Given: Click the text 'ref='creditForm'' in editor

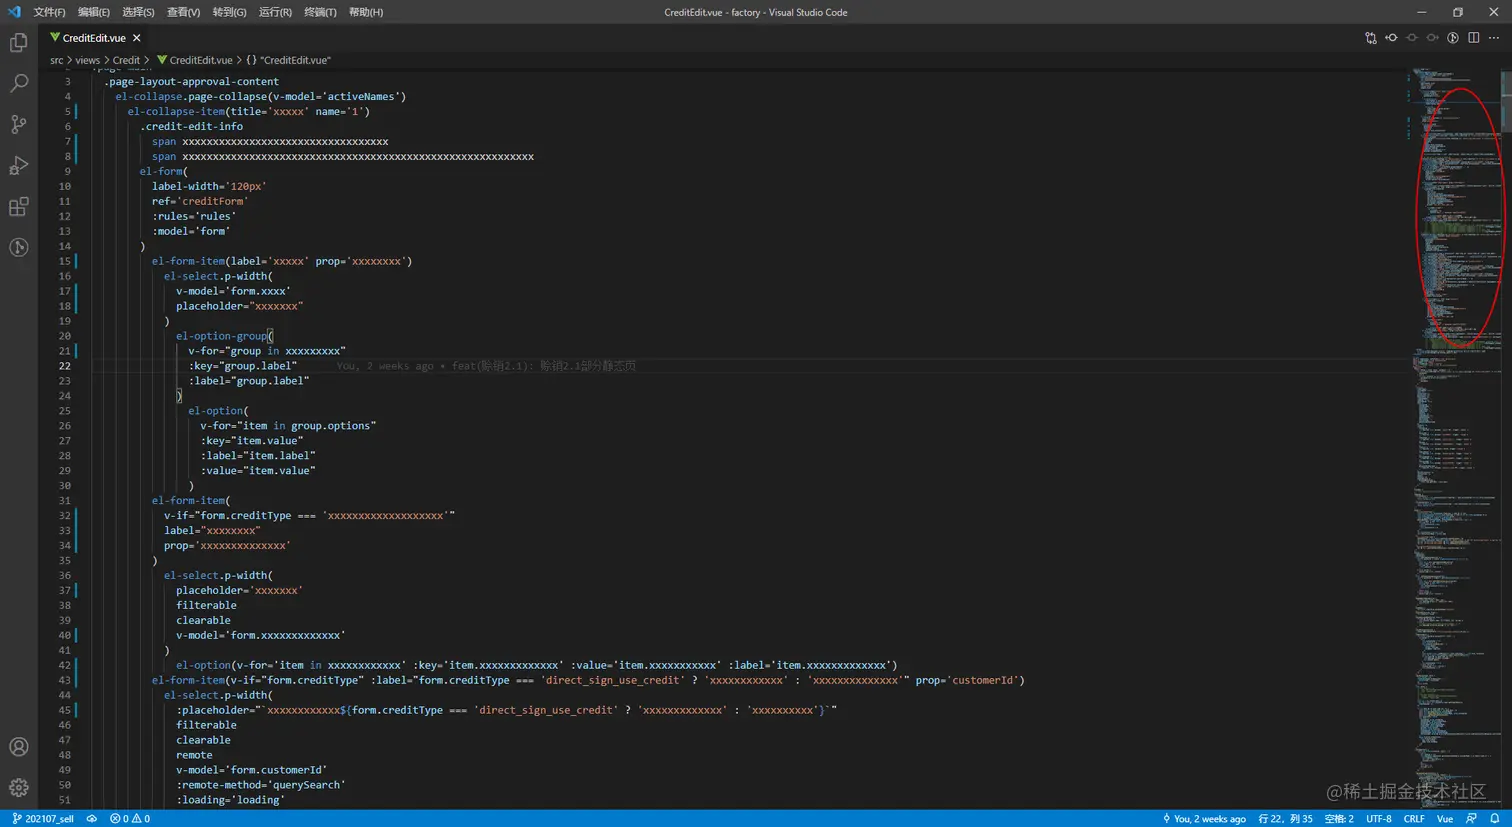Looking at the screenshot, I should tap(200, 201).
